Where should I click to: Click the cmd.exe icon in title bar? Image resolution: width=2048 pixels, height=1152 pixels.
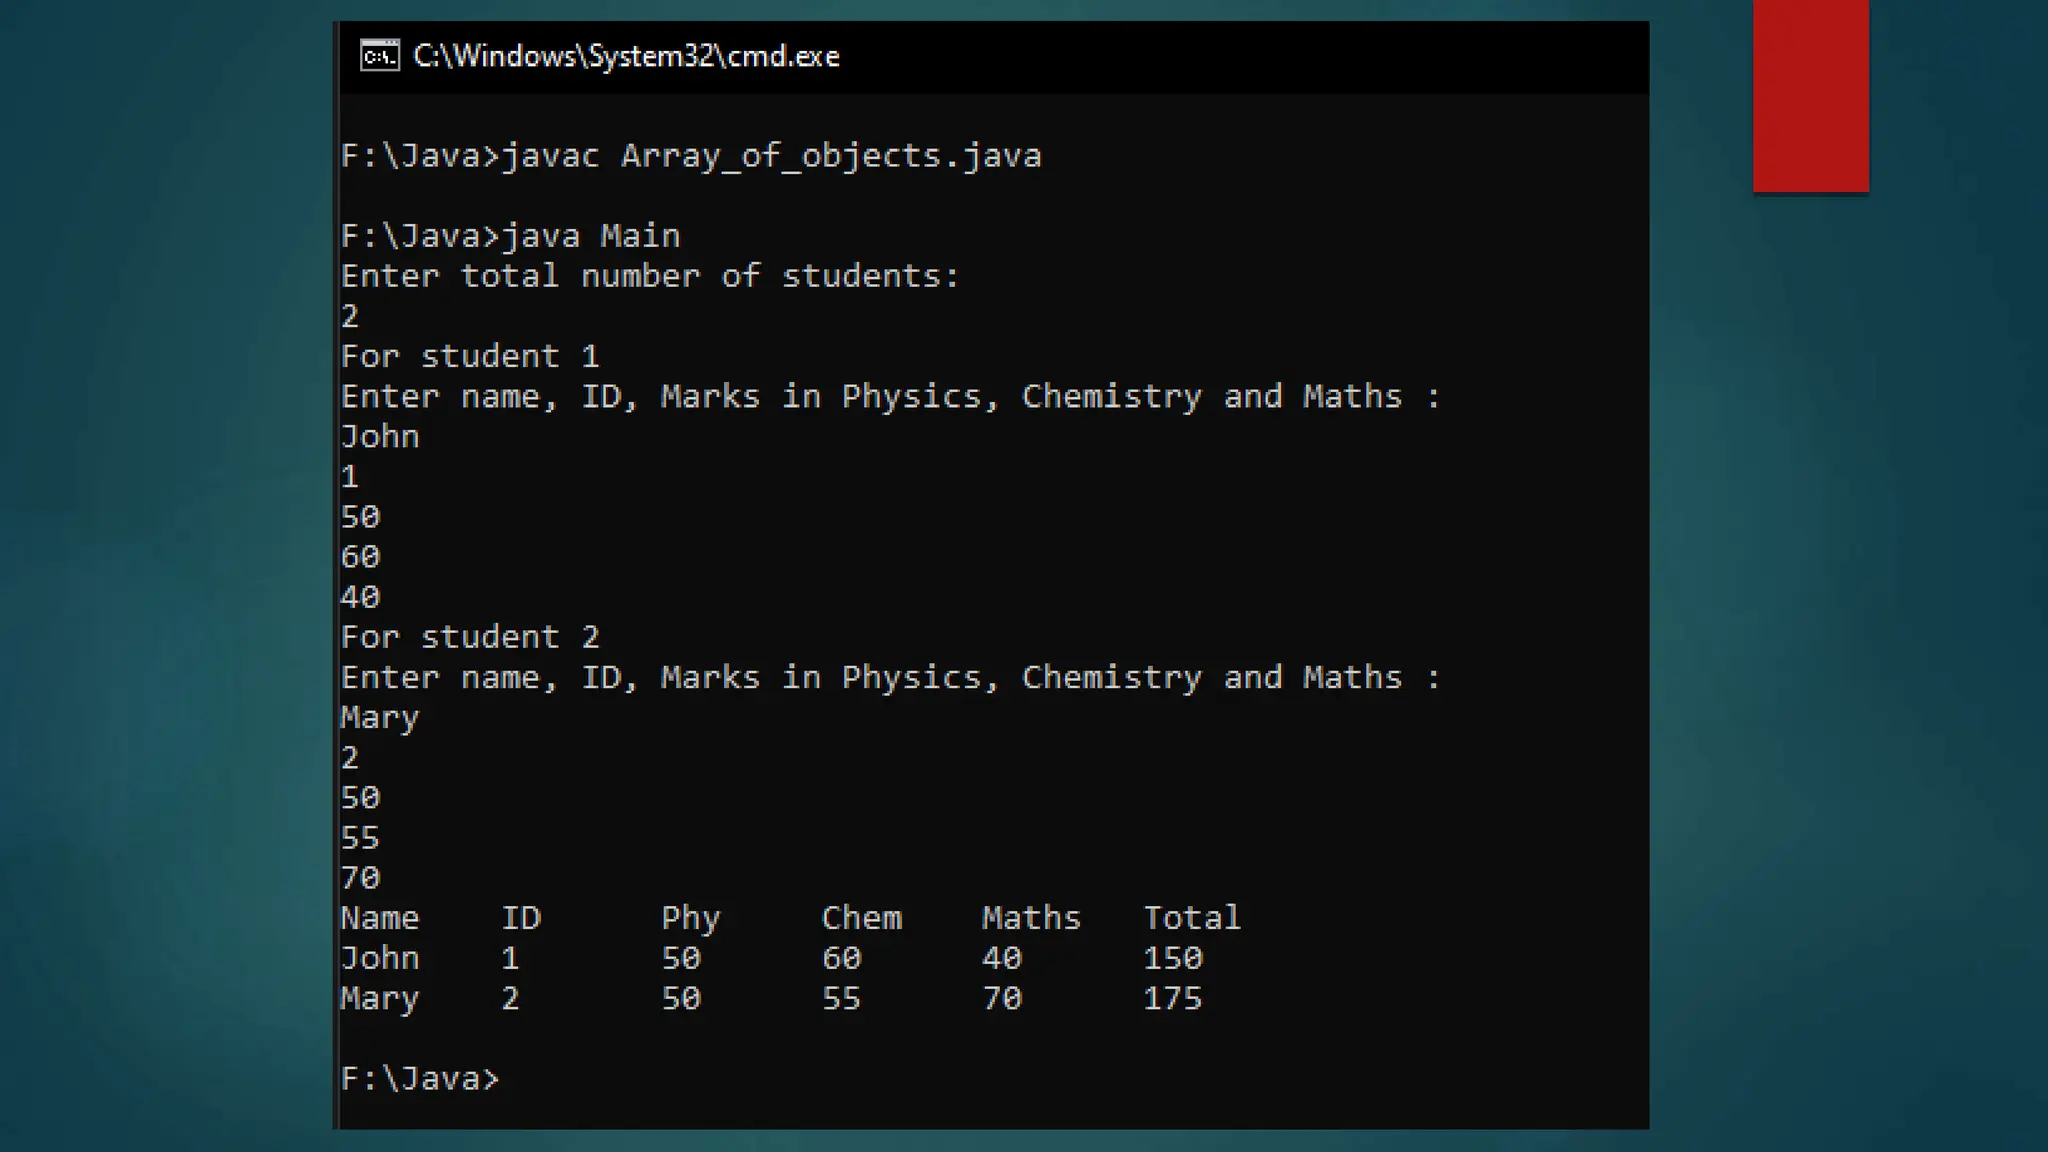[379, 56]
